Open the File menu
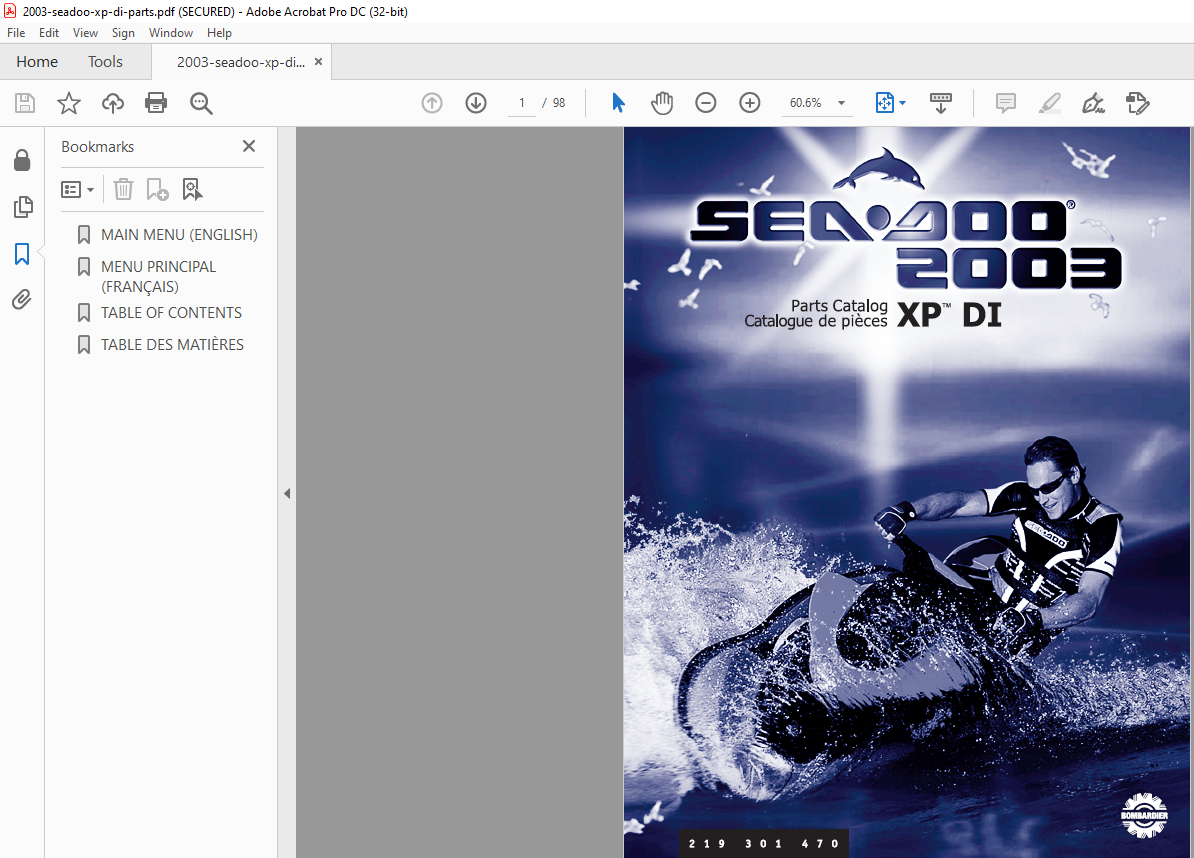 coord(16,33)
